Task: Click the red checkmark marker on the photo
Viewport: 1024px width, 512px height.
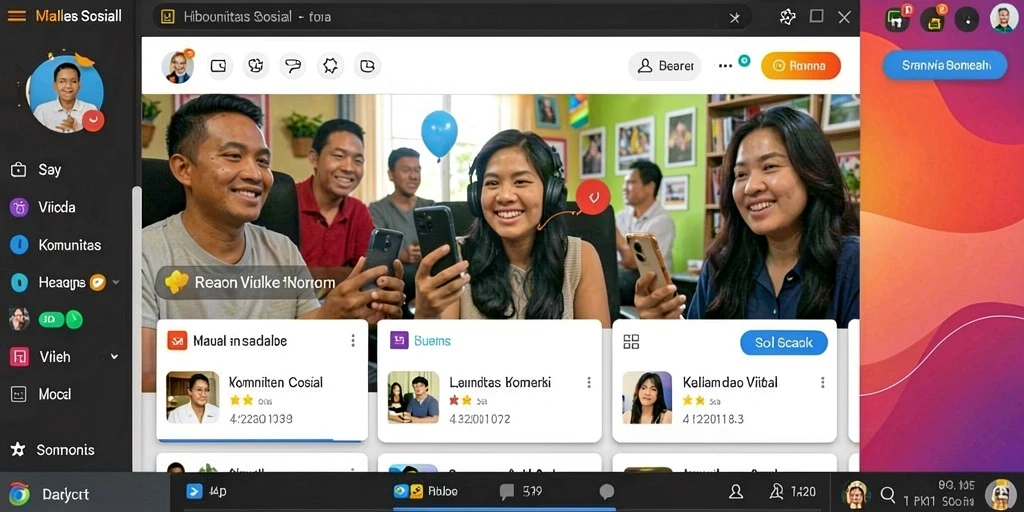Action: (593, 197)
